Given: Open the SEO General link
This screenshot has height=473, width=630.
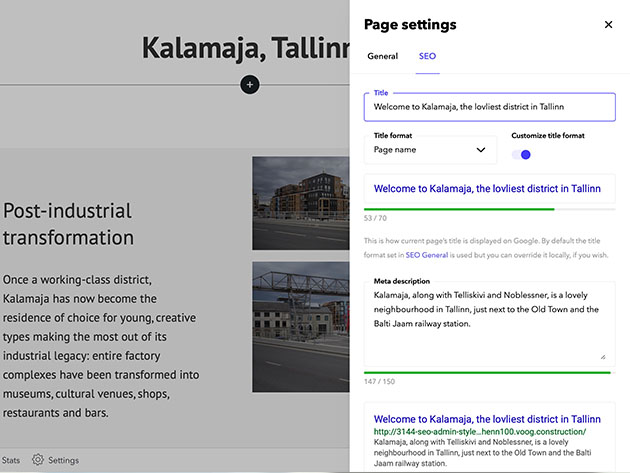Looking at the screenshot, I should coord(427,255).
